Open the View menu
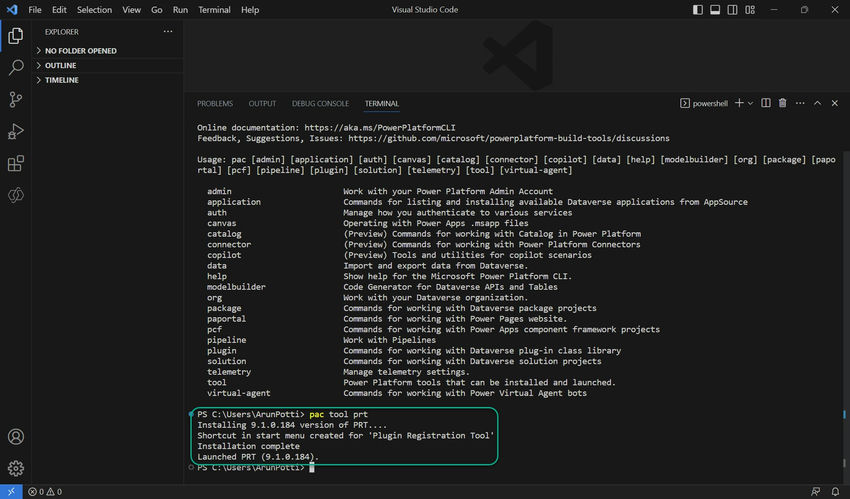Screen dimensions: 850x499 (131, 10)
